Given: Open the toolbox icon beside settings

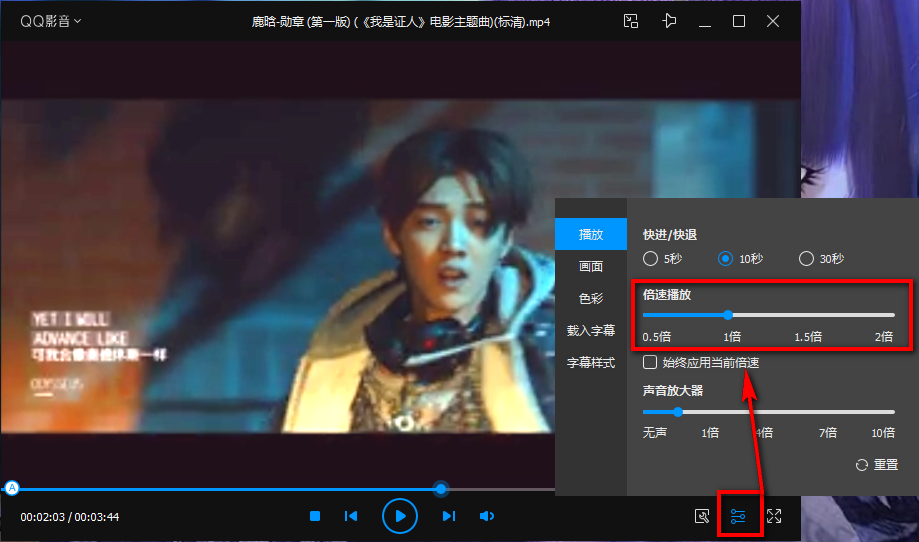Looking at the screenshot, I should tap(702, 516).
